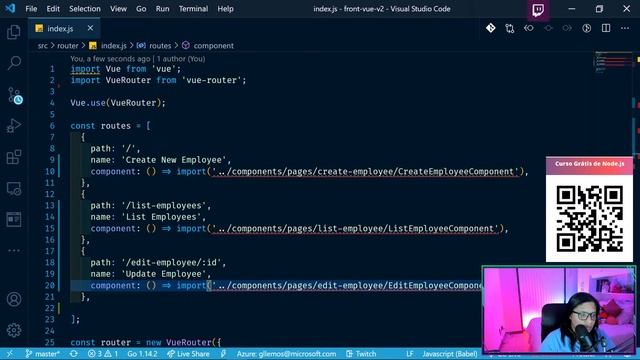640x360 pixels.
Task: Click the webcam video overlay
Action: pos(559,310)
